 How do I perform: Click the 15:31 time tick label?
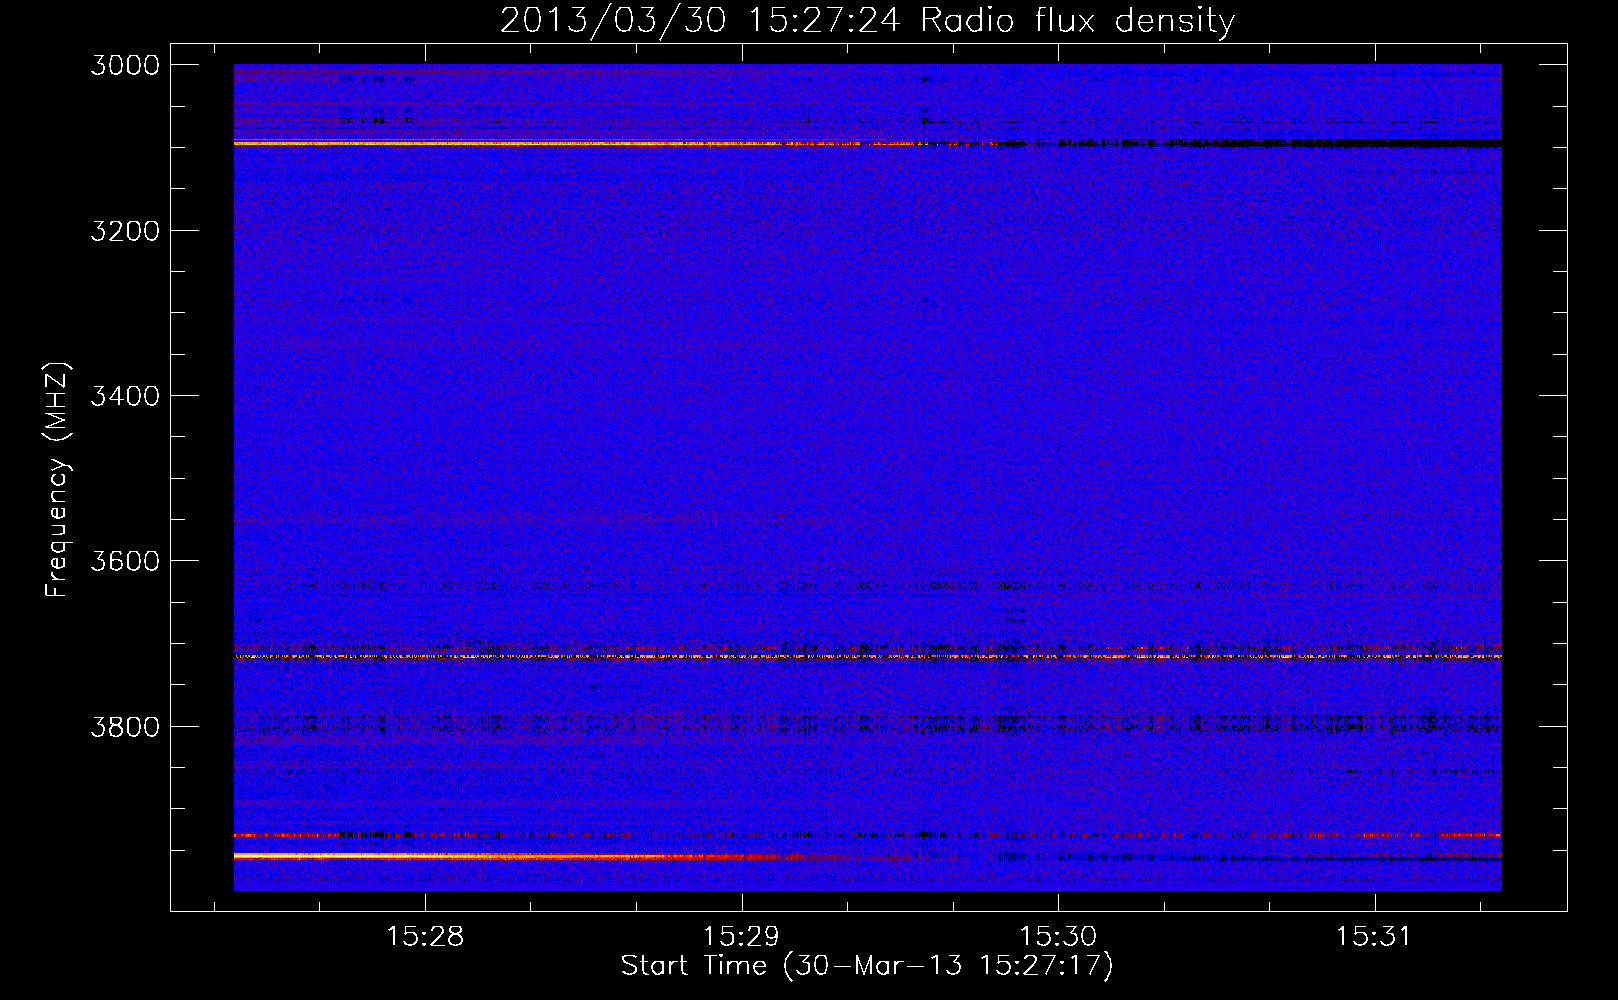pos(1374,937)
